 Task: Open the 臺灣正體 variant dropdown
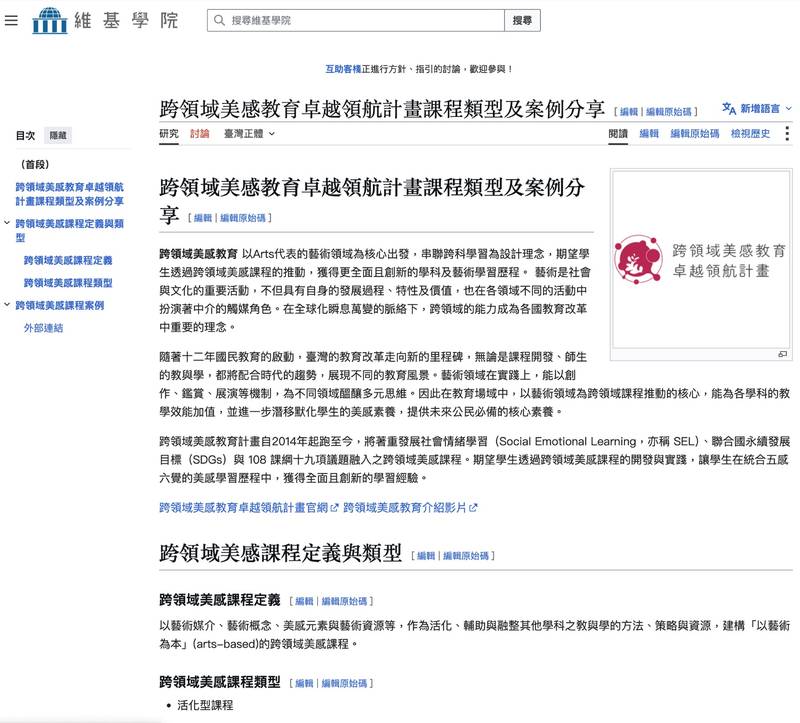point(249,134)
